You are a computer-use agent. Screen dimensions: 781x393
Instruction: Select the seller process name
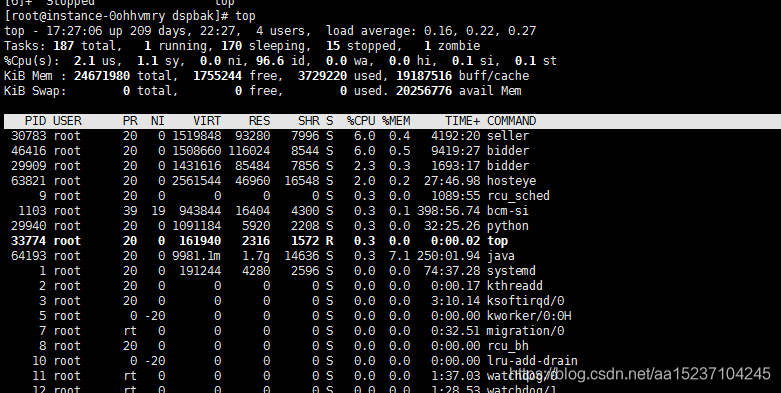[x=508, y=136]
